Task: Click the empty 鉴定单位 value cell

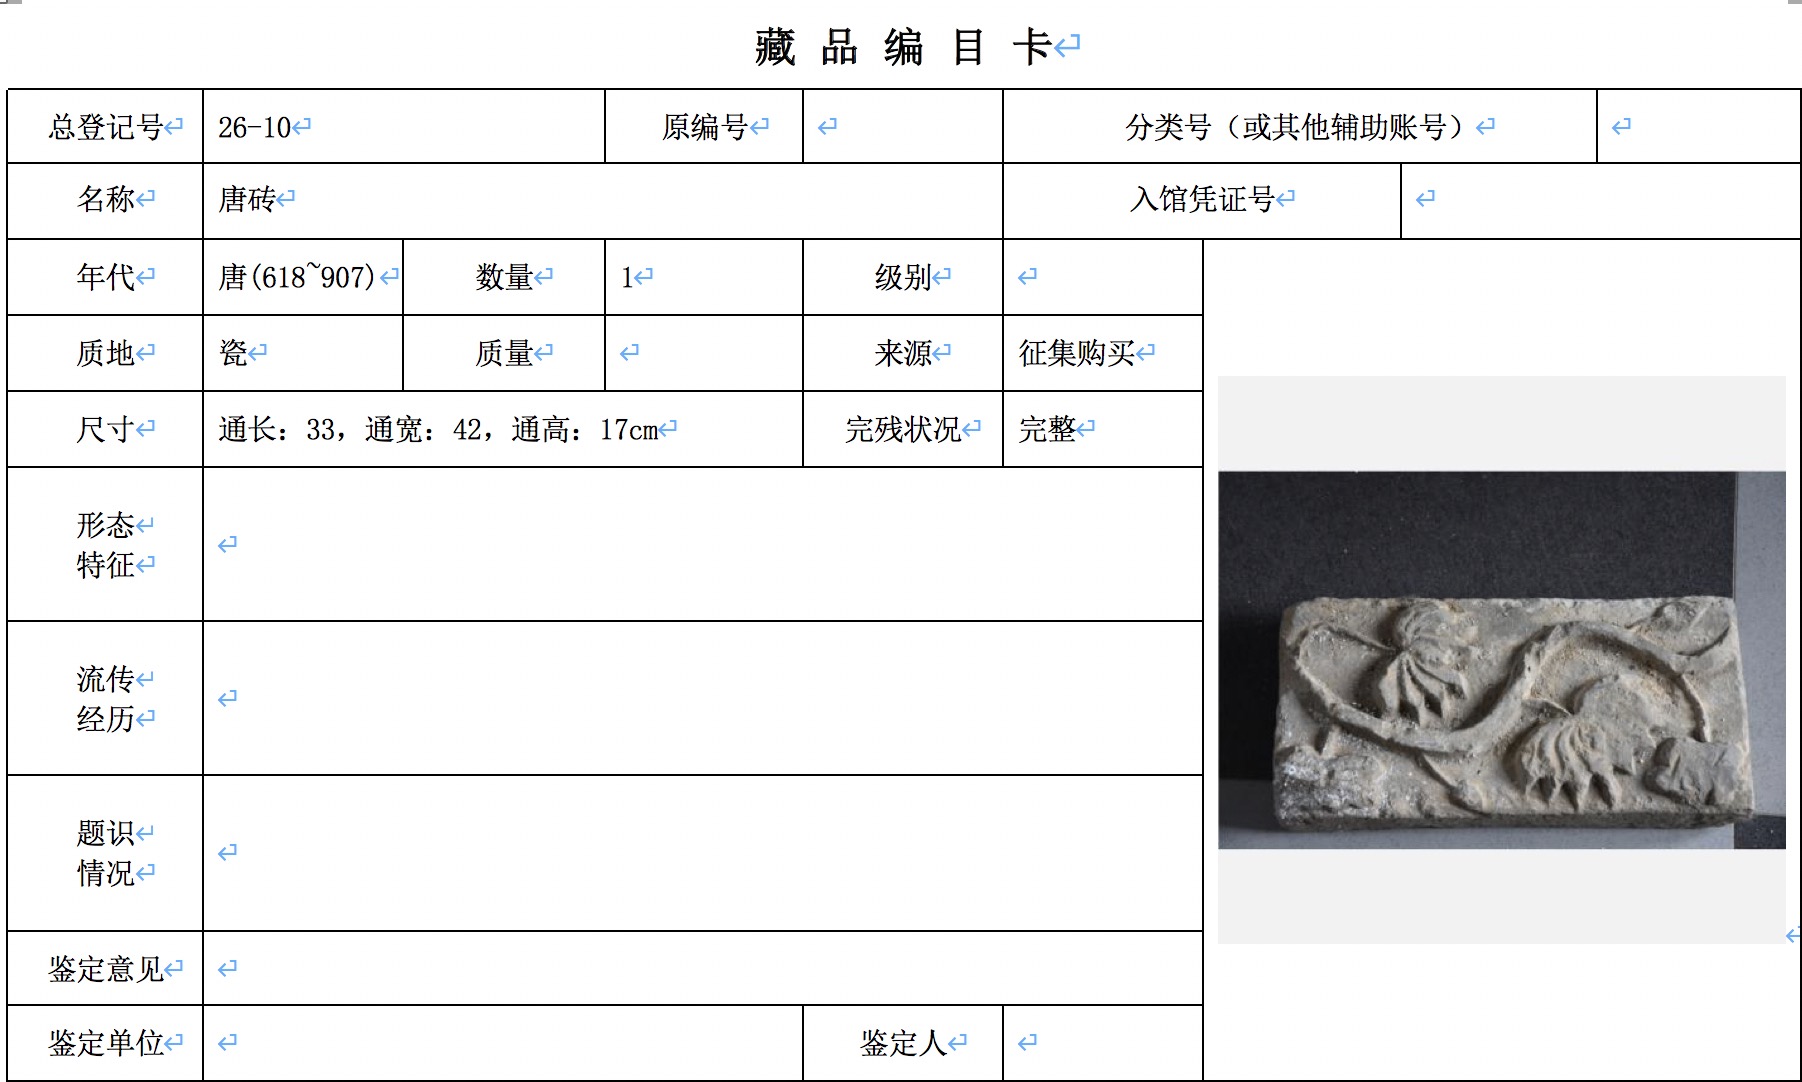Action: tap(503, 1043)
